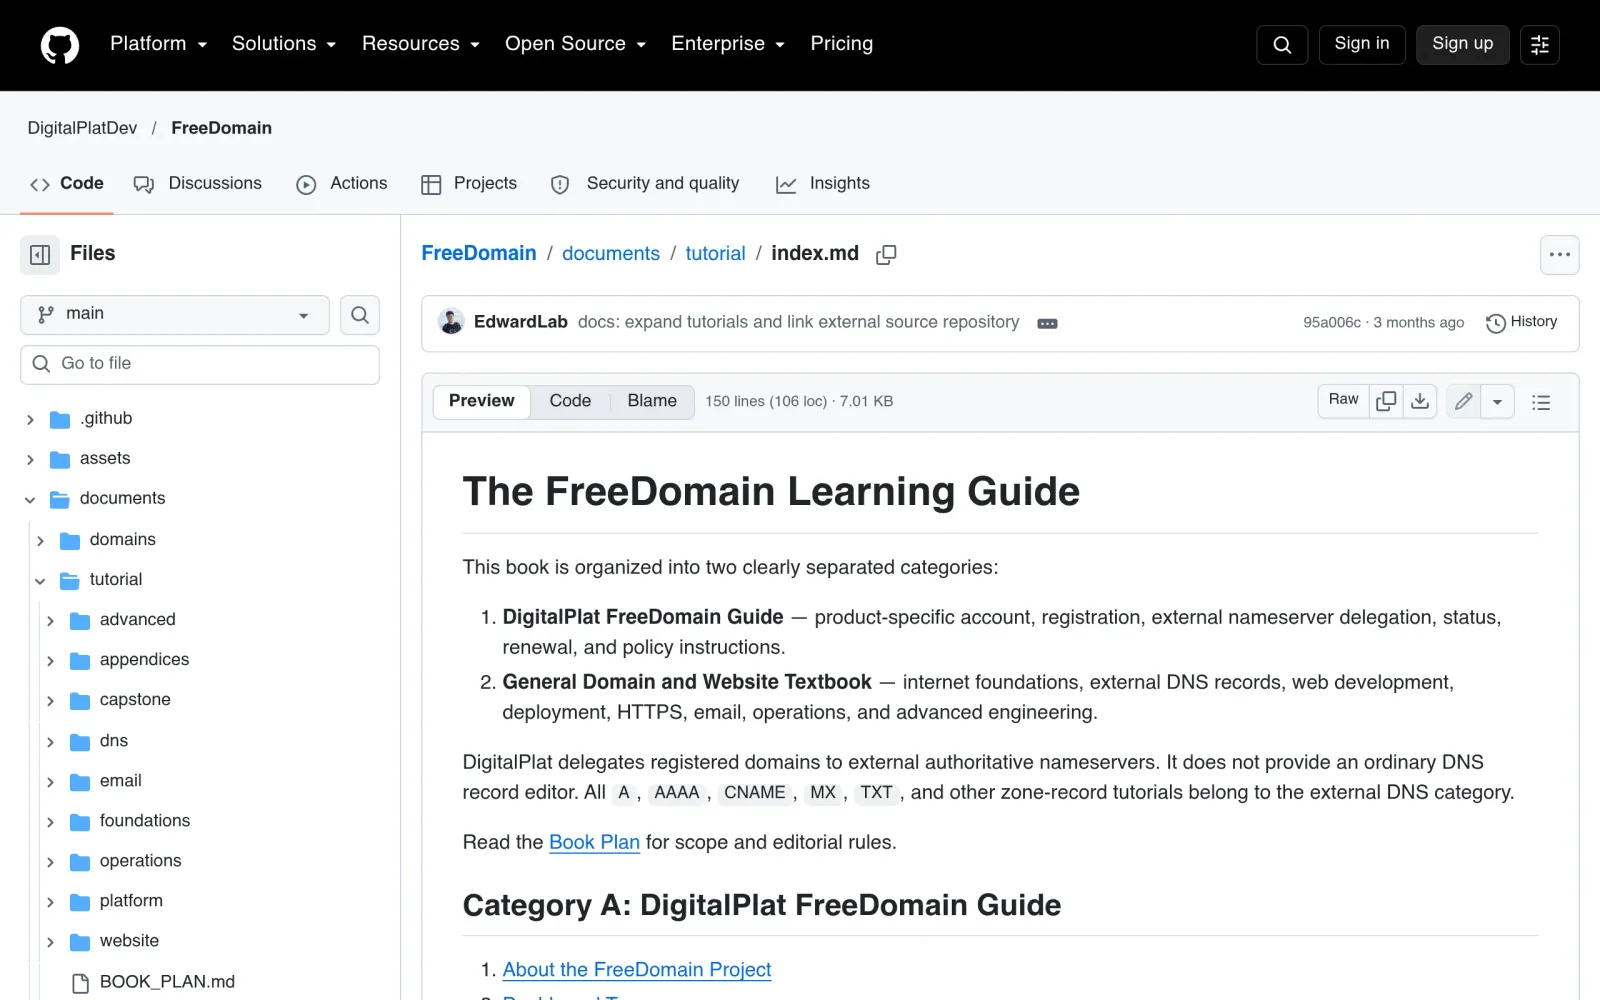Open the document outline
Screen dimensions: 1600x1000
[1541, 402]
